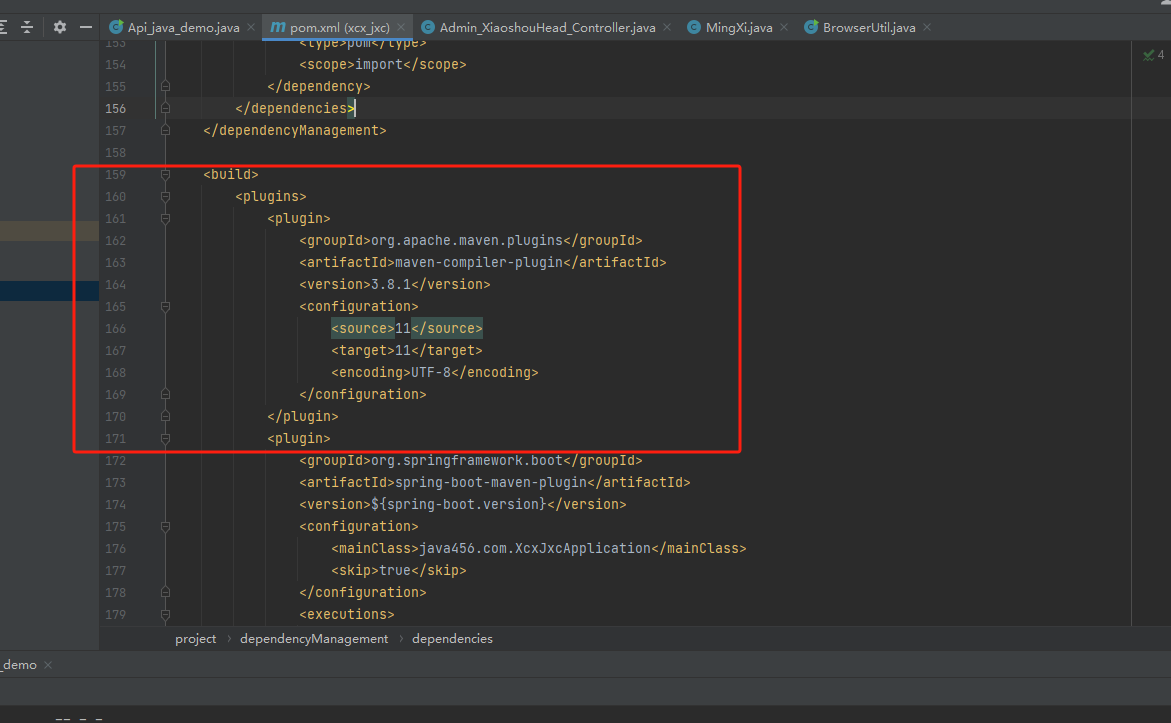Click line number 168 in the gutter
This screenshot has height=723, width=1171.
click(x=115, y=373)
